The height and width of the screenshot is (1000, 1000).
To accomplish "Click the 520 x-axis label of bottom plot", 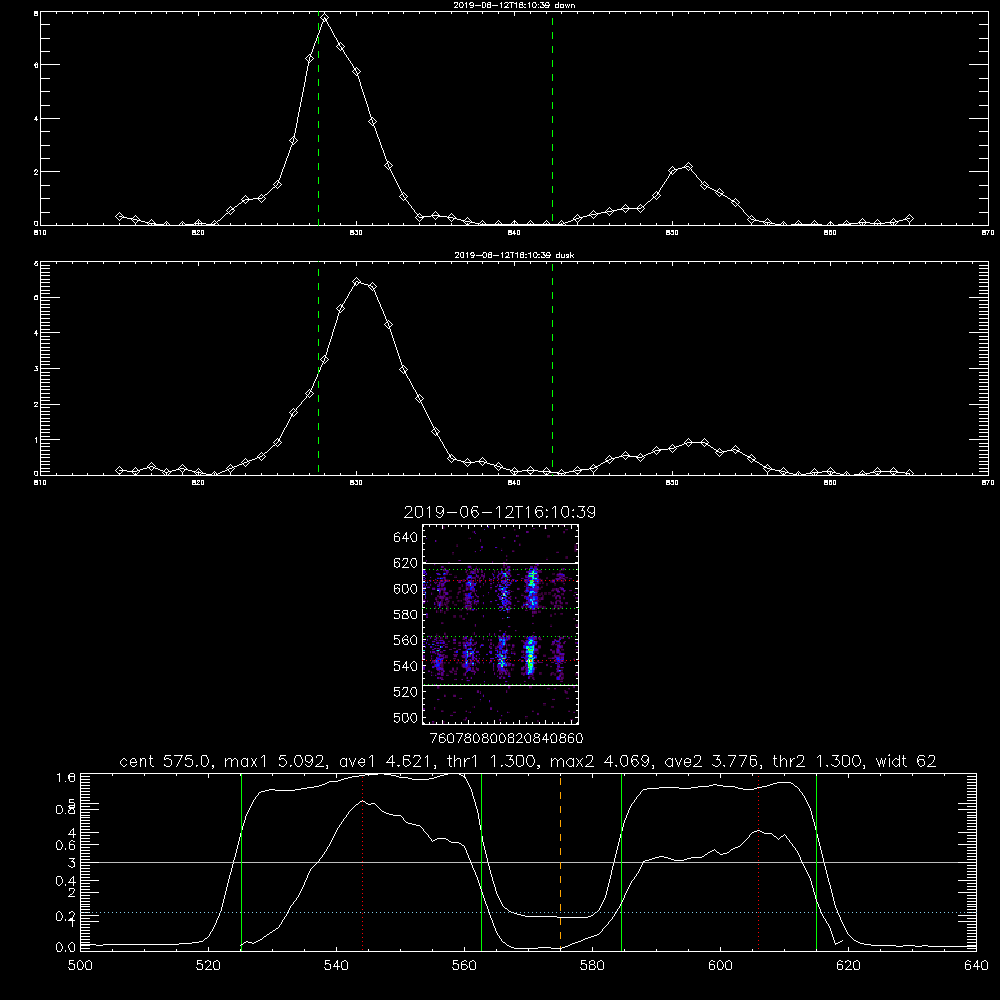I will click(x=209, y=966).
